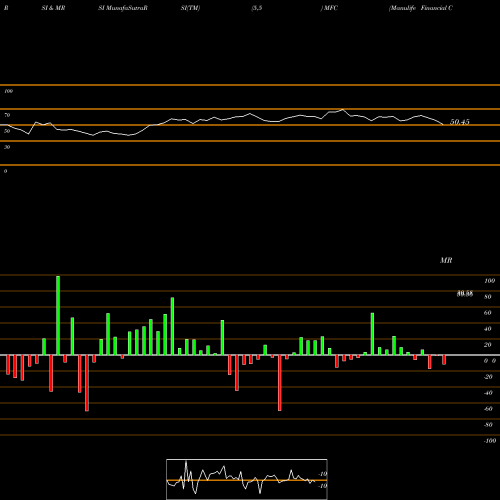Click the '(5,5' parameter text
500x500 pixels.
pos(257,8)
